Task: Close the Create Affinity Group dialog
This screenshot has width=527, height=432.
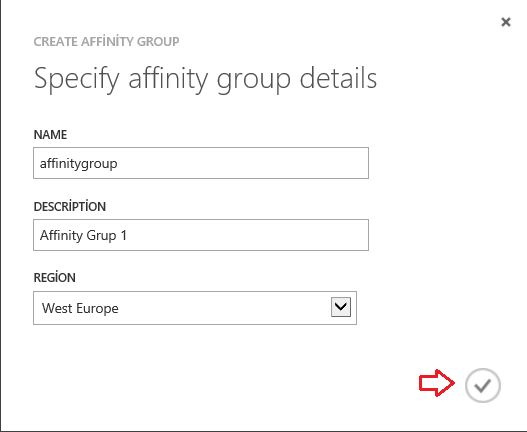Action: pyautogui.click(x=506, y=22)
